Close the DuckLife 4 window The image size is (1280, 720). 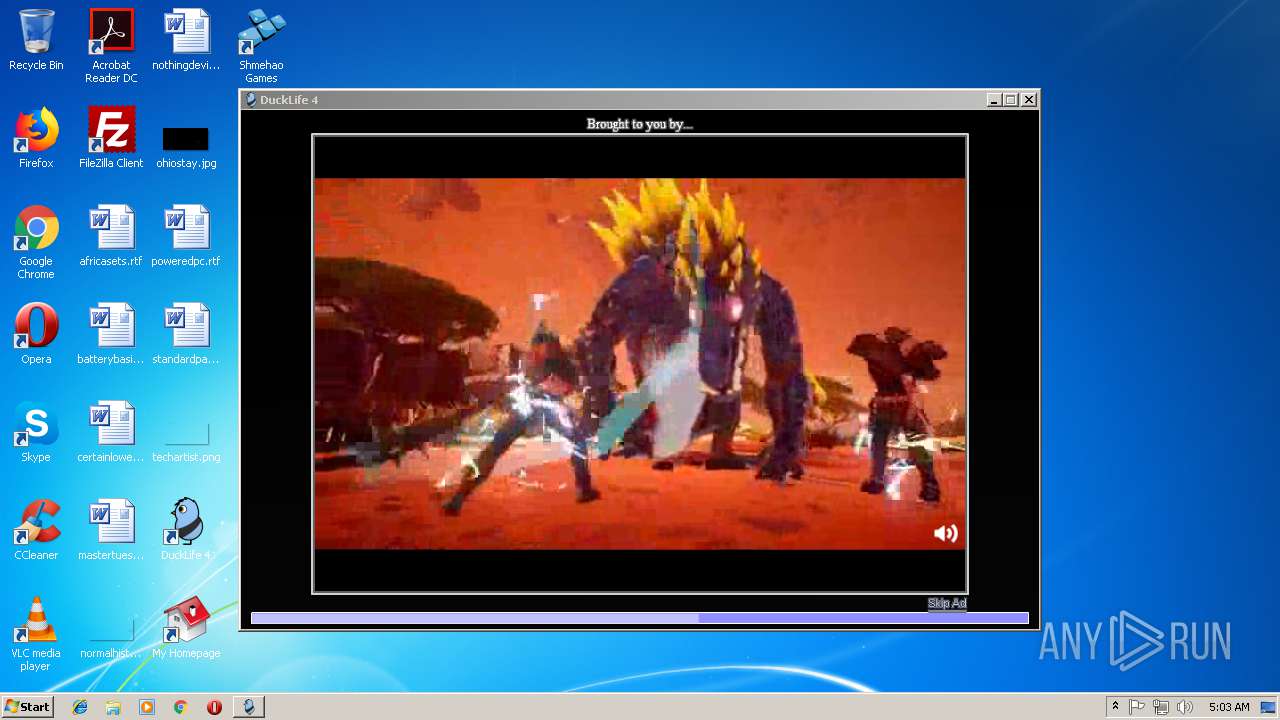1028,100
